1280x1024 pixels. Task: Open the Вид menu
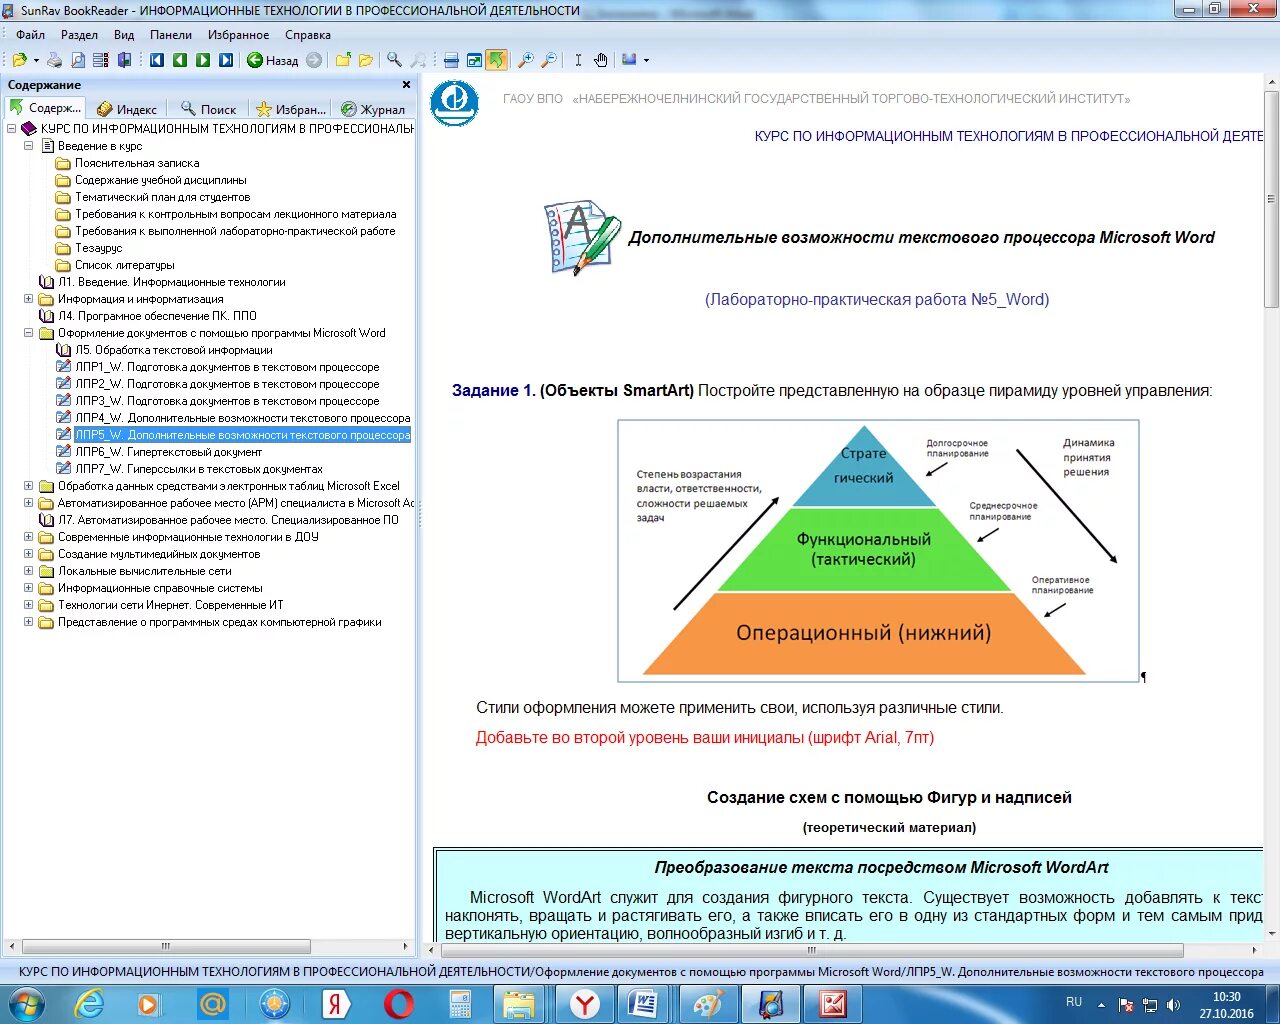[x=124, y=34]
